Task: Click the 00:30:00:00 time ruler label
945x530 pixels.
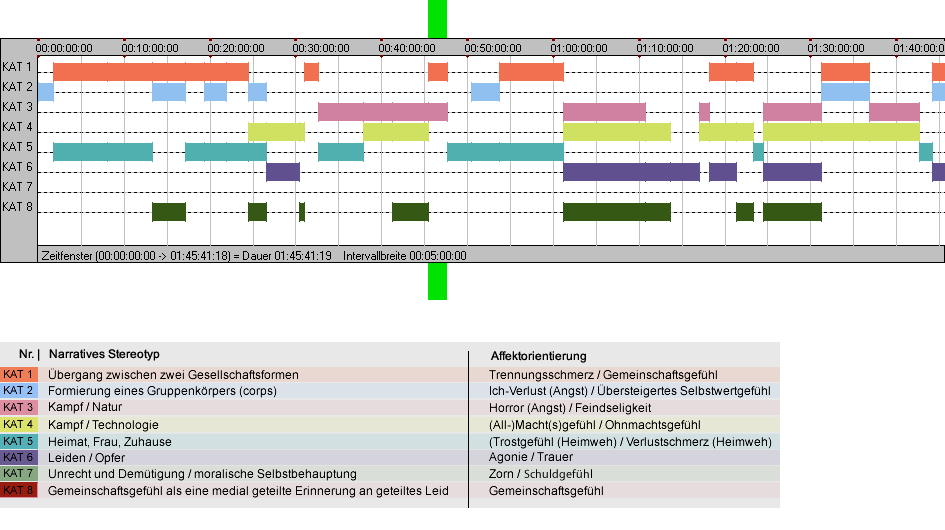Action: [x=321, y=48]
